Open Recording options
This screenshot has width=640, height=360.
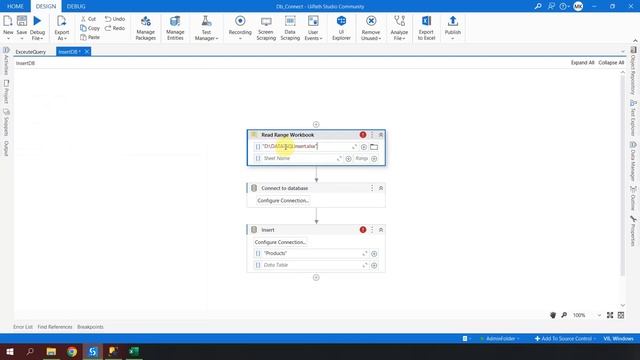pos(240,27)
